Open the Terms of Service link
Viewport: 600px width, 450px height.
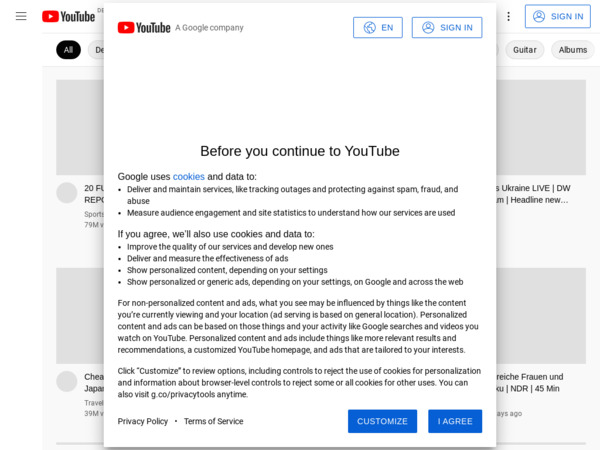pyautogui.click(x=214, y=421)
